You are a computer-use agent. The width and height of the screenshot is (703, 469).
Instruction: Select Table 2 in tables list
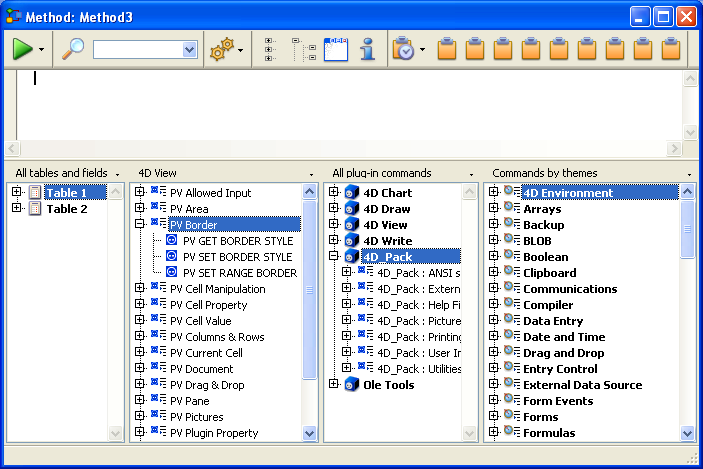(67, 209)
